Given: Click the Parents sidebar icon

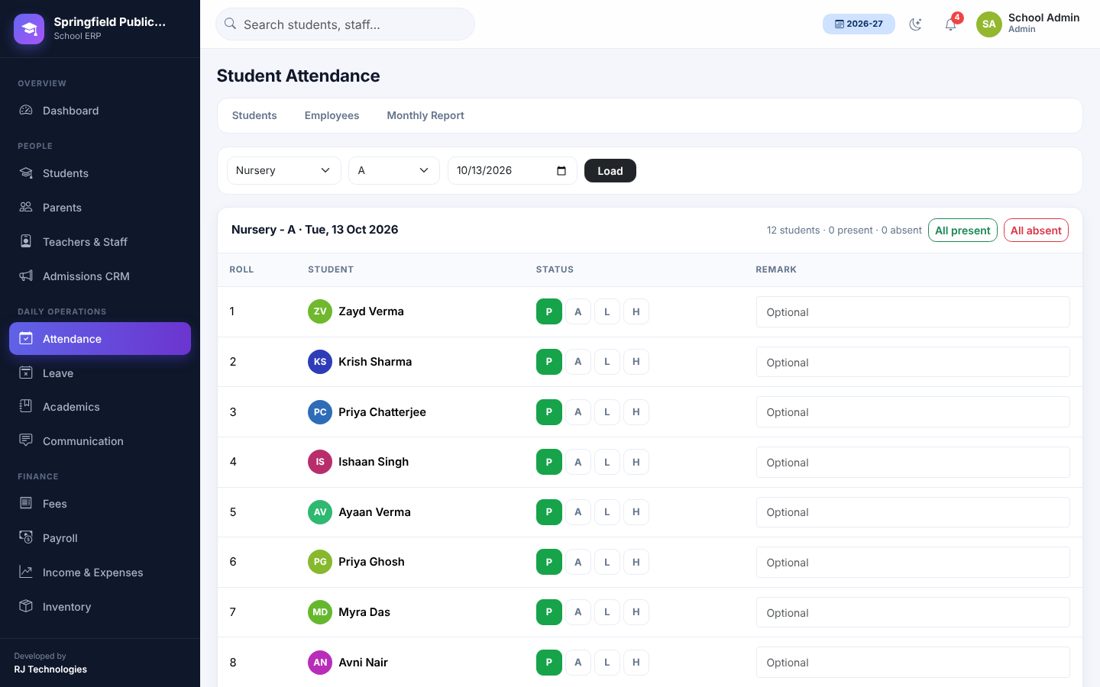Looking at the screenshot, I should [x=26, y=207].
